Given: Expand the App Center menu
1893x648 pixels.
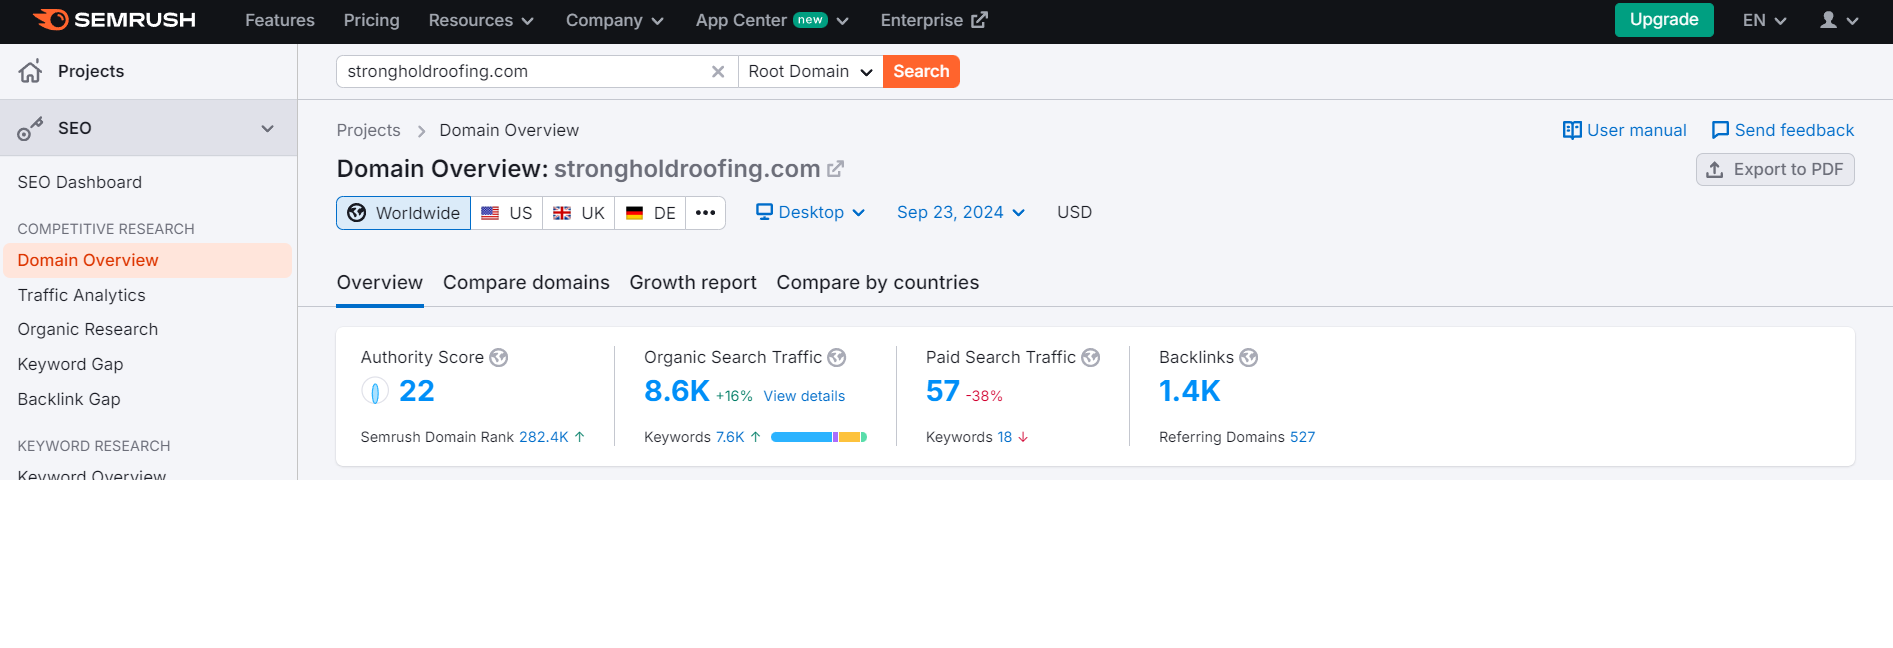Looking at the screenshot, I should pos(772,20).
